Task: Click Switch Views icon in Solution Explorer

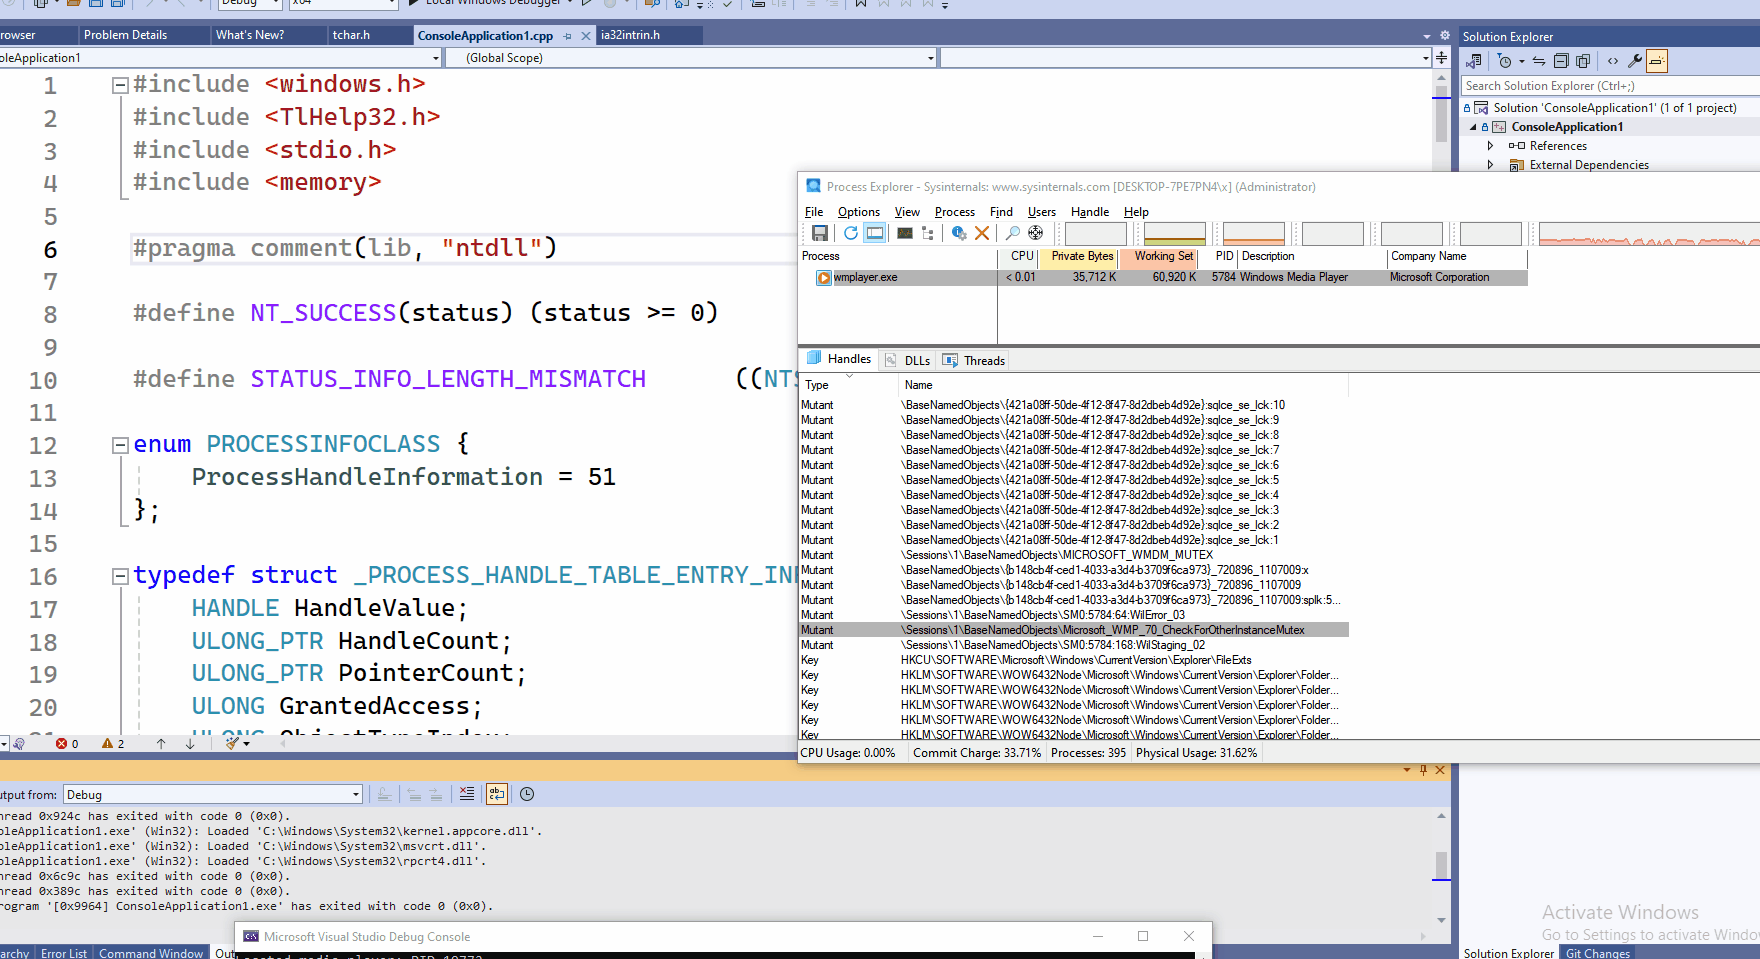Action: (x=1474, y=61)
